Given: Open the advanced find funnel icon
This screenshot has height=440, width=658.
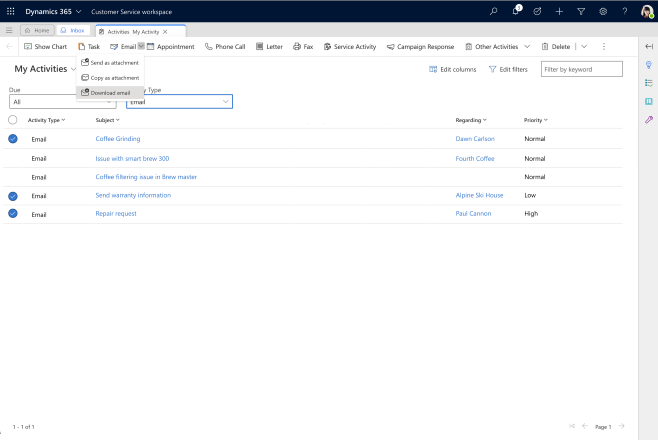Looking at the screenshot, I should click(x=581, y=11).
